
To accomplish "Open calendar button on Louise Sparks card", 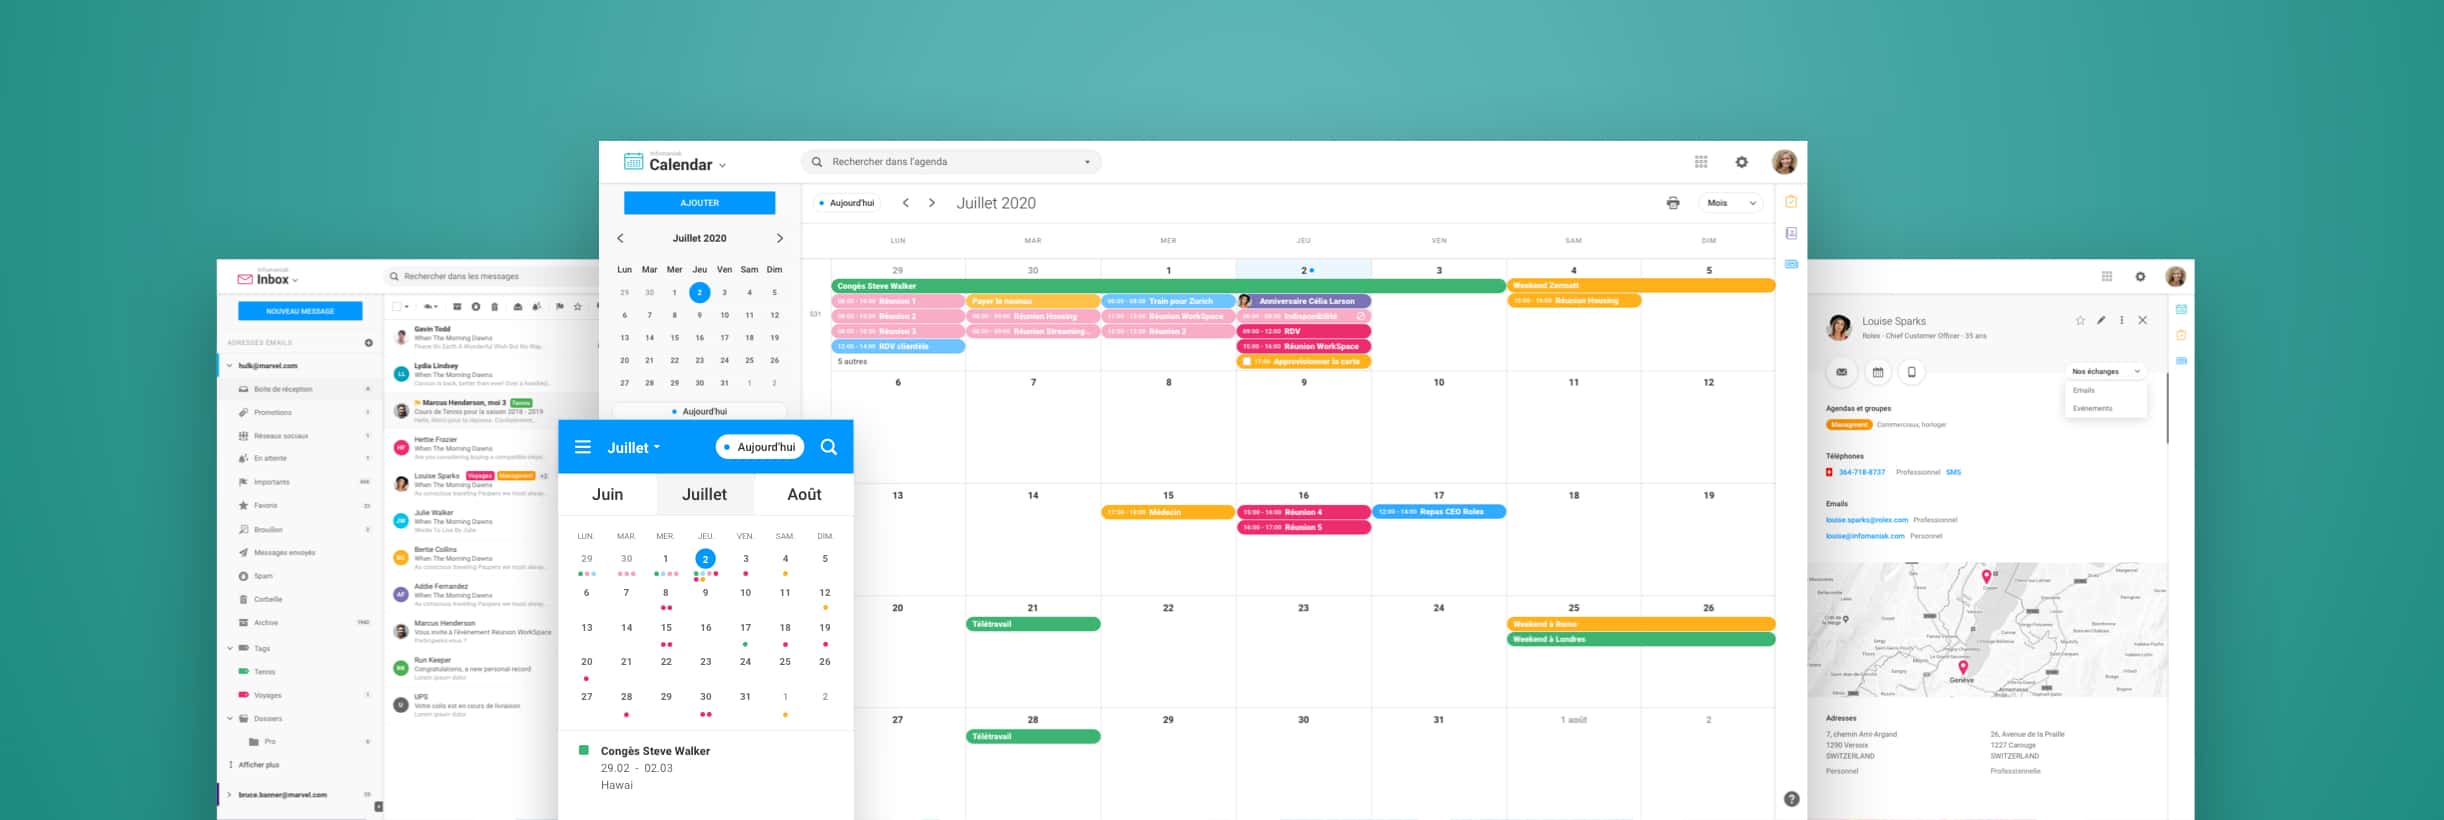I will point(1877,372).
